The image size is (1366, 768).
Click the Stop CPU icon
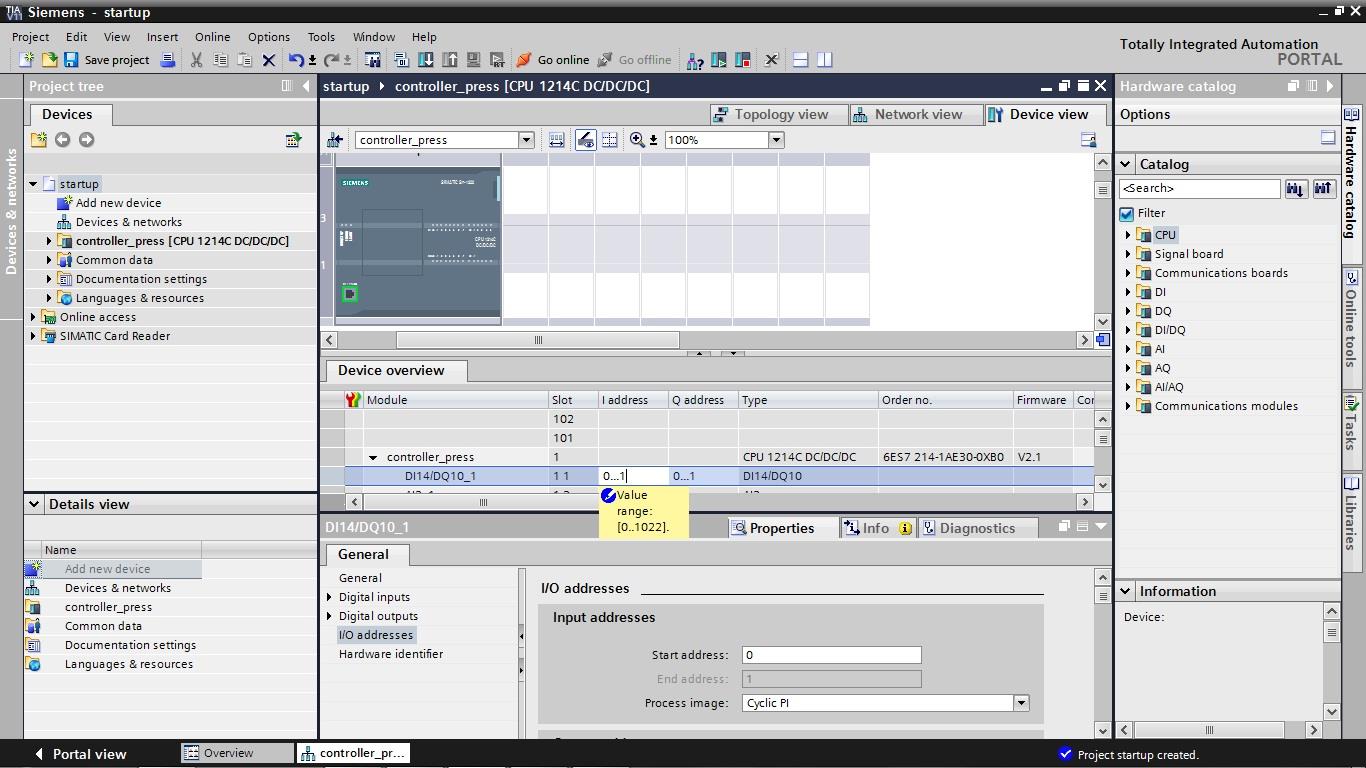pos(743,60)
